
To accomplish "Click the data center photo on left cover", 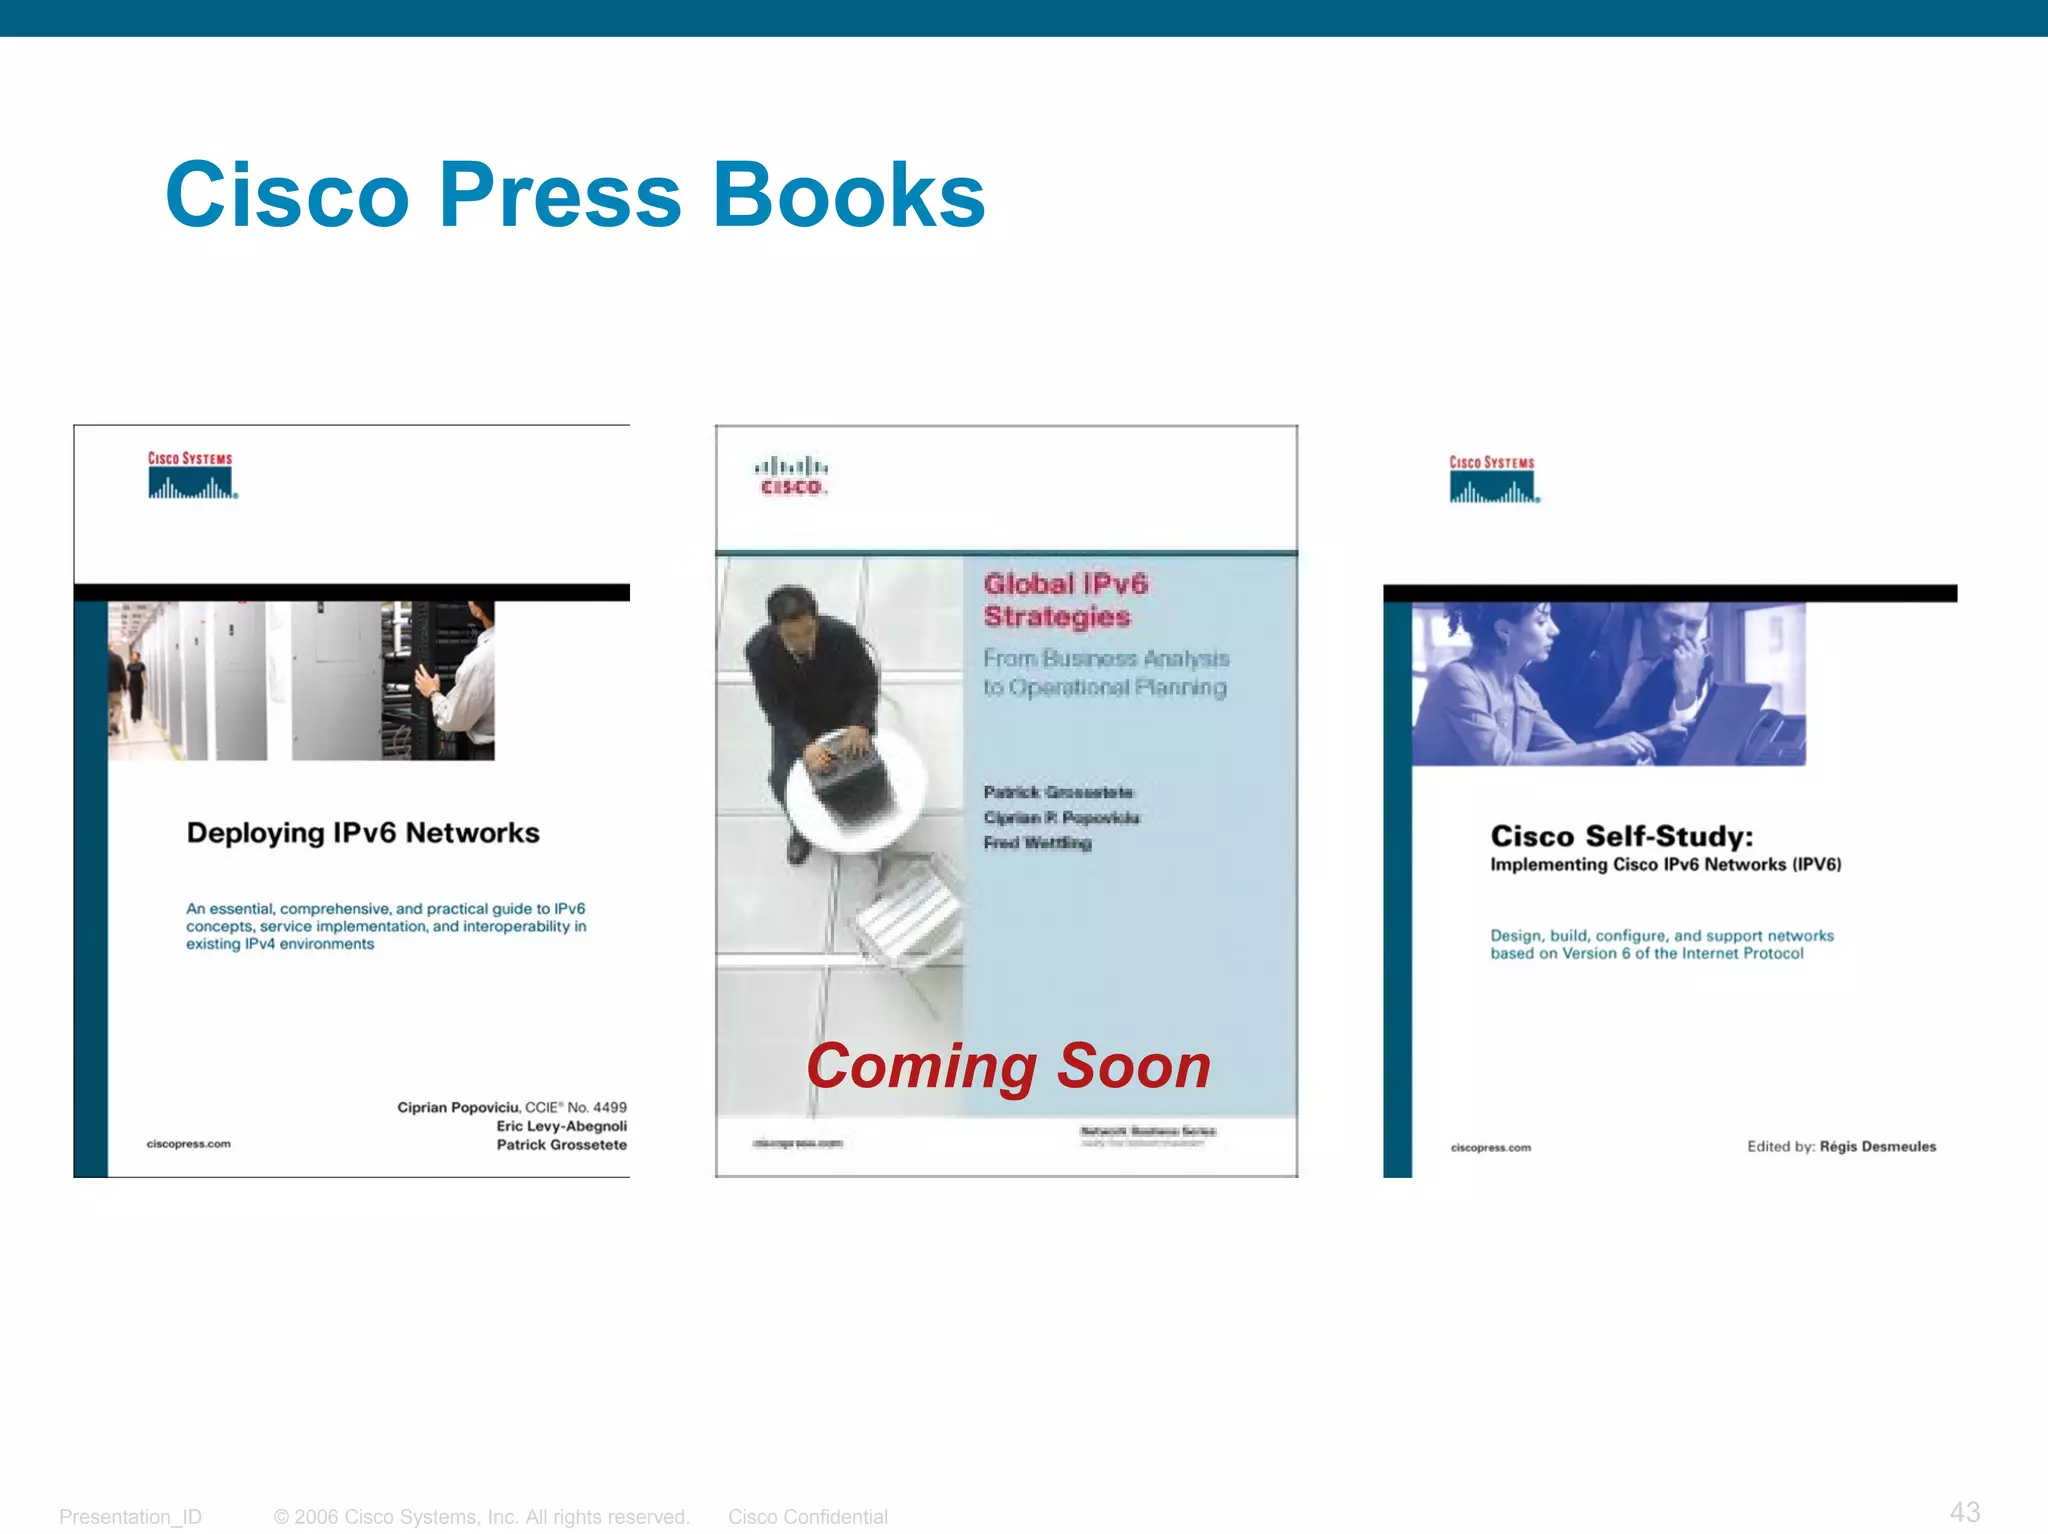I will [x=301, y=681].
